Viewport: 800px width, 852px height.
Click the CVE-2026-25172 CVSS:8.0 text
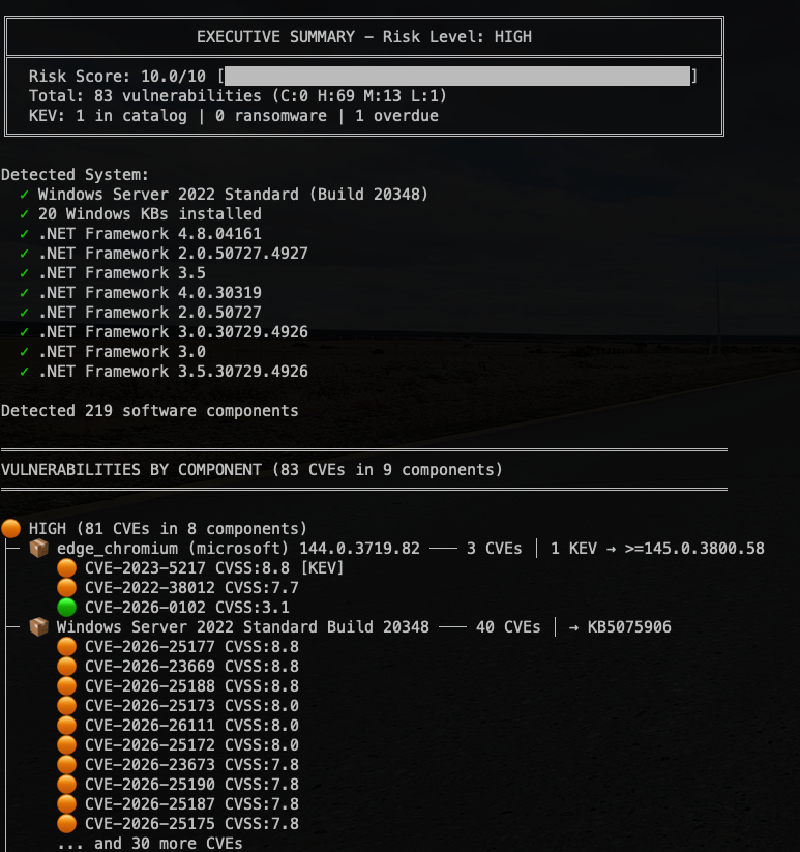(x=192, y=745)
